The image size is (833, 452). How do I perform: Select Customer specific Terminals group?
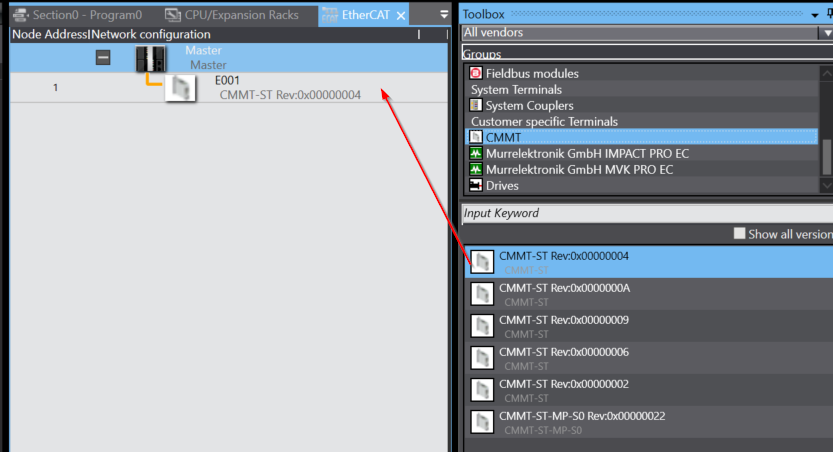click(x=544, y=121)
